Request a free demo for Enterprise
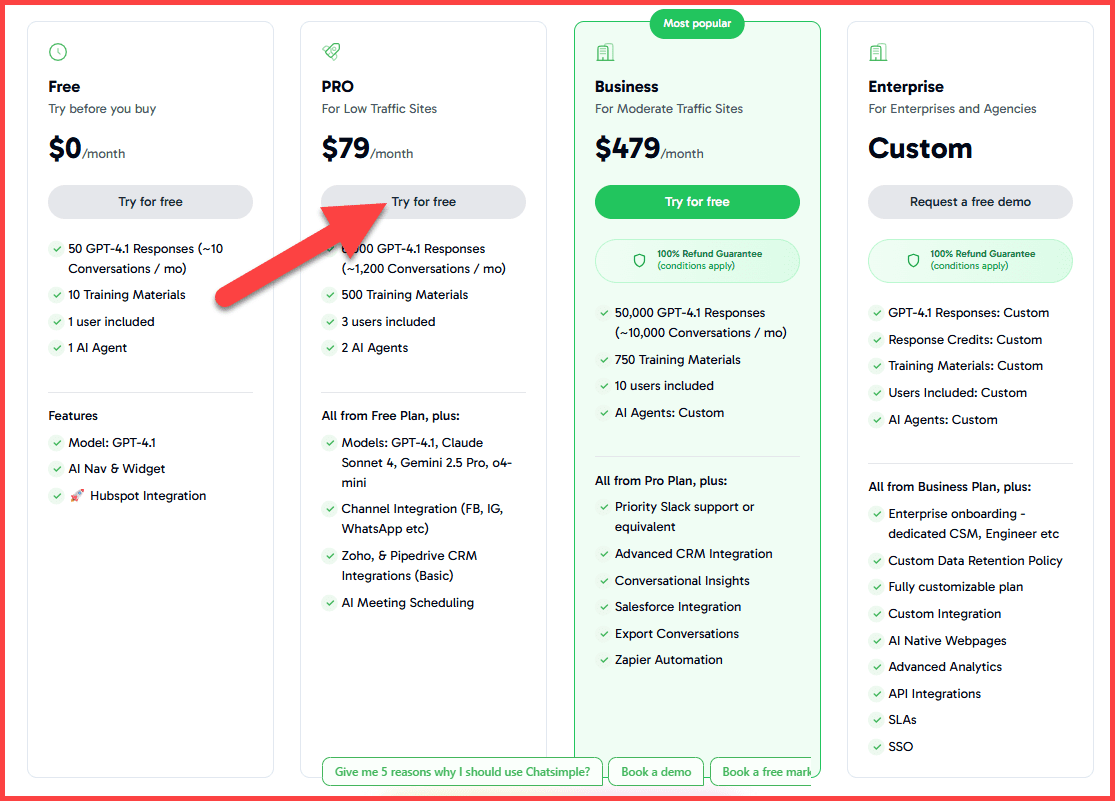 [x=970, y=202]
